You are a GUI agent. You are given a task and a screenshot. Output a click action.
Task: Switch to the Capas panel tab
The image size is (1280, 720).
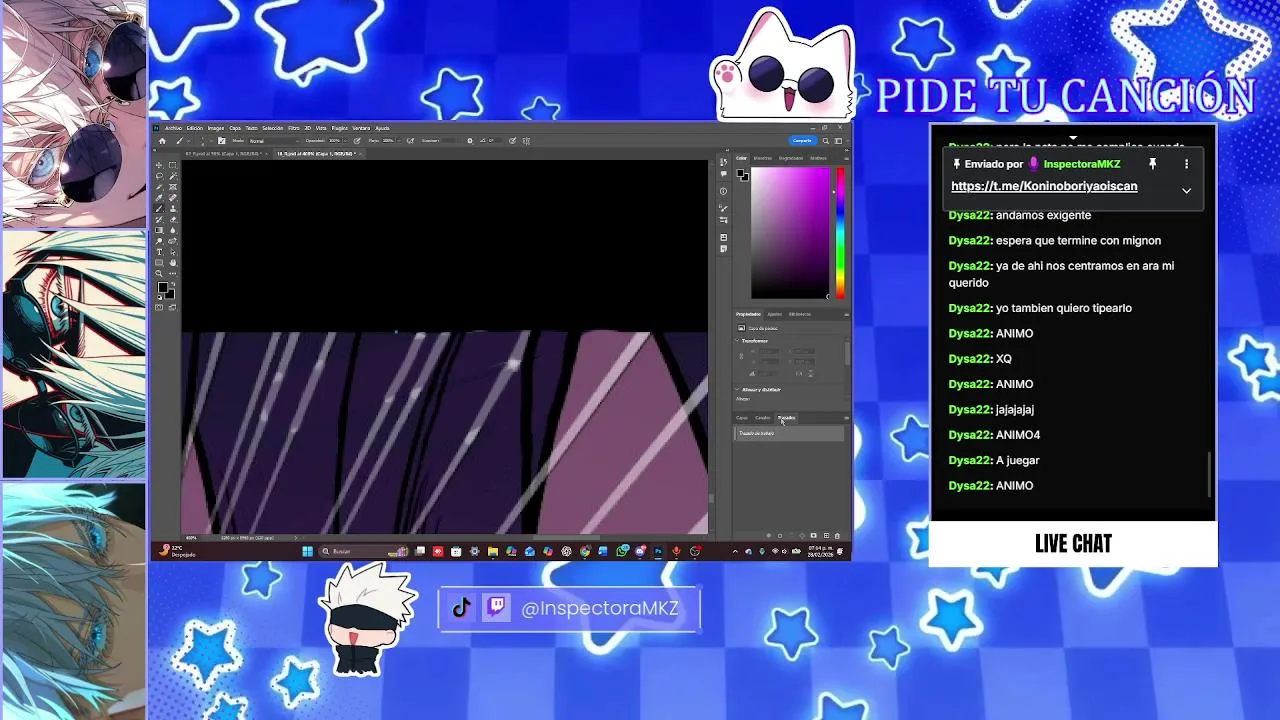coord(741,418)
